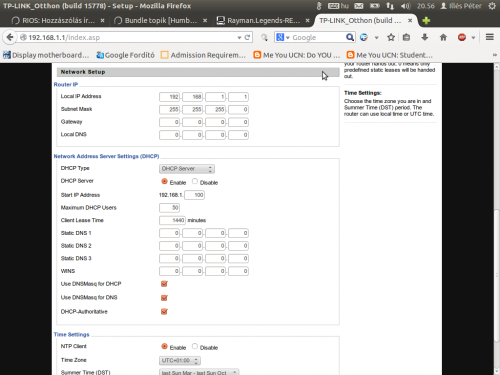Click the browser back arrow button

(x=10, y=37)
